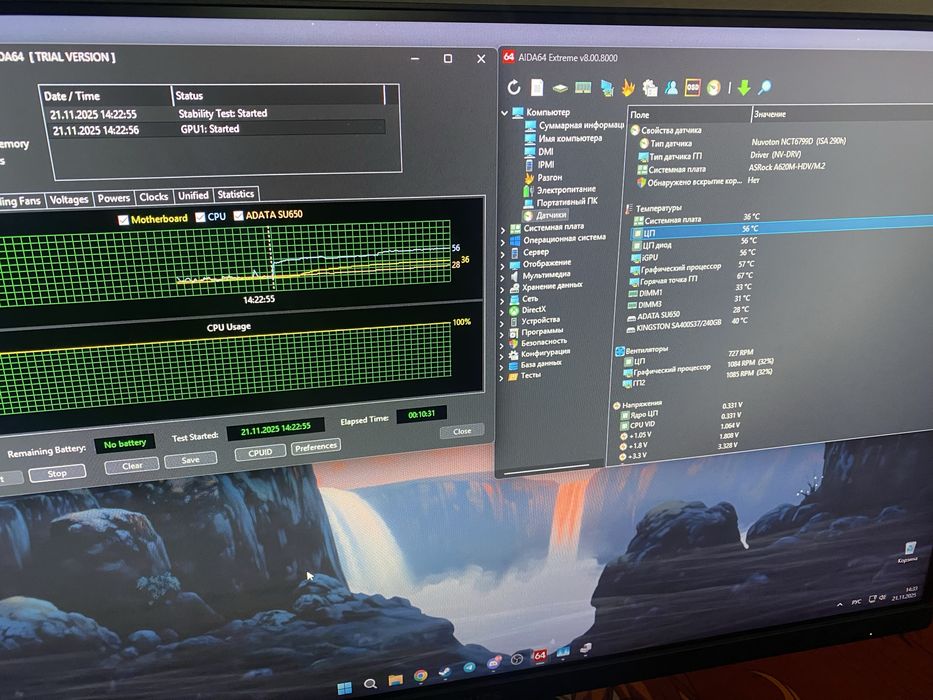933x700 pixels.
Task: Select the 'Stability Test: Started' log row
Action: point(217,114)
